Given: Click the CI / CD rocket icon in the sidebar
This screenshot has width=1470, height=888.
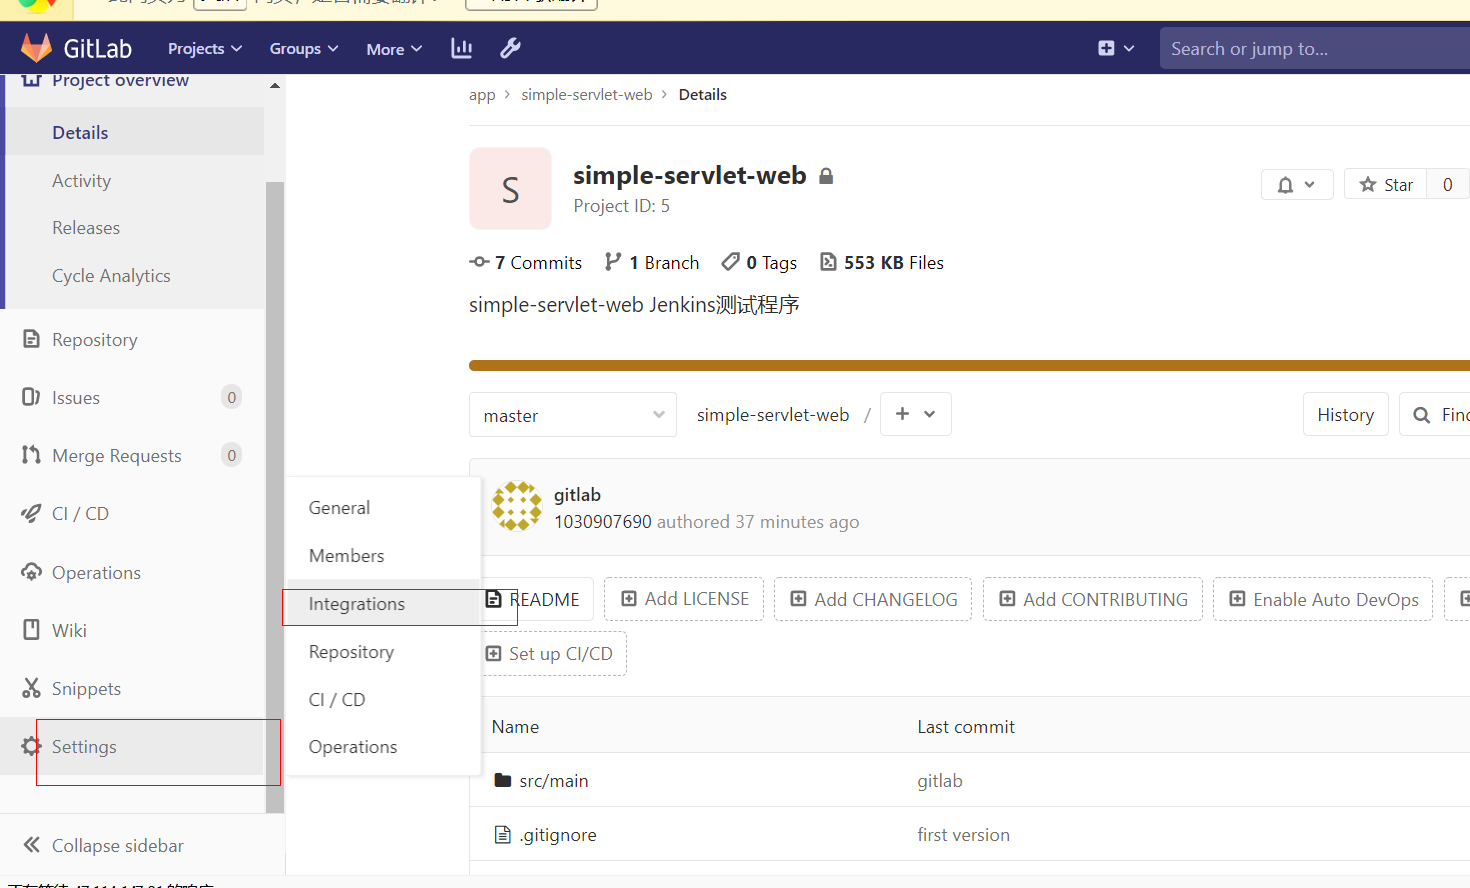Looking at the screenshot, I should pyautogui.click(x=32, y=513).
